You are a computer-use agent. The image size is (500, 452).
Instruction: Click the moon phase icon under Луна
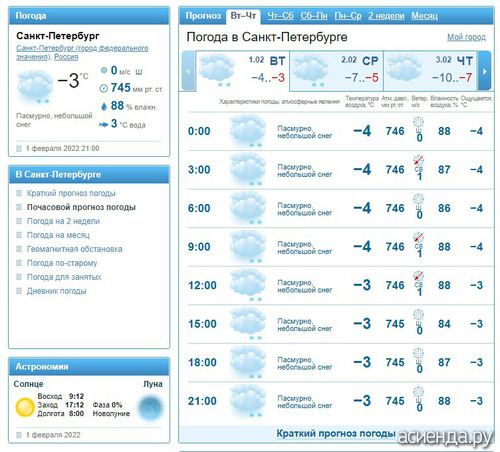click(151, 407)
